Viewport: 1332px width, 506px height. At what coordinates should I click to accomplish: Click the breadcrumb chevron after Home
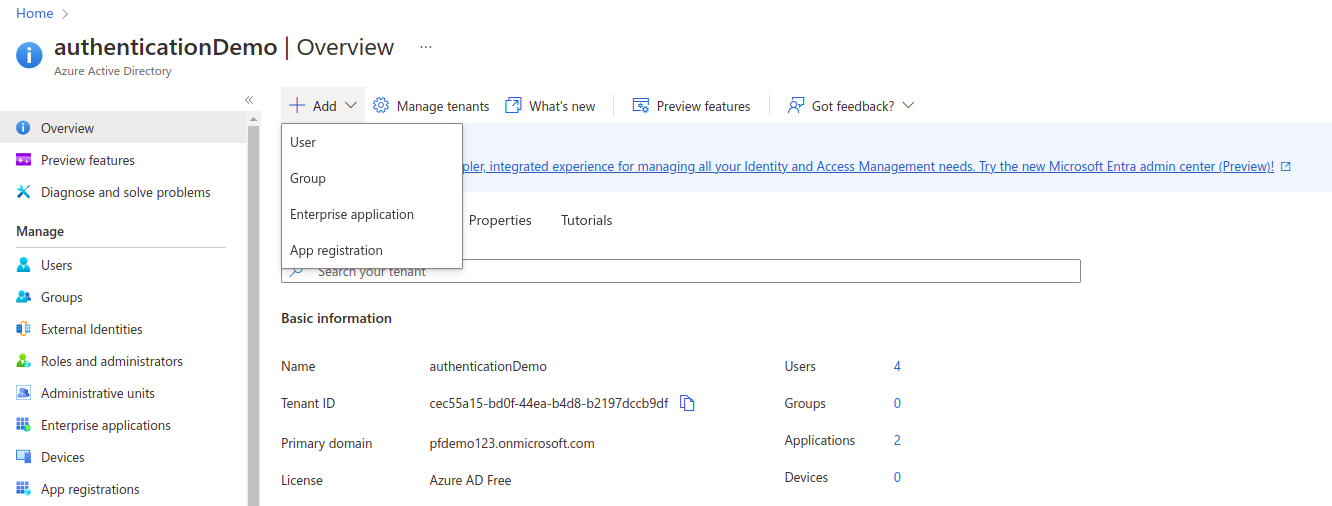click(x=66, y=14)
